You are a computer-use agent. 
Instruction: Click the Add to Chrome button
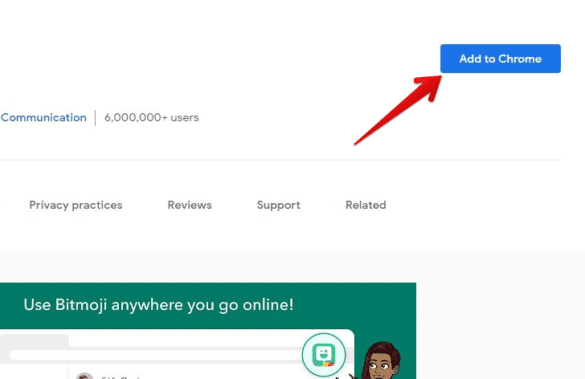(x=500, y=59)
